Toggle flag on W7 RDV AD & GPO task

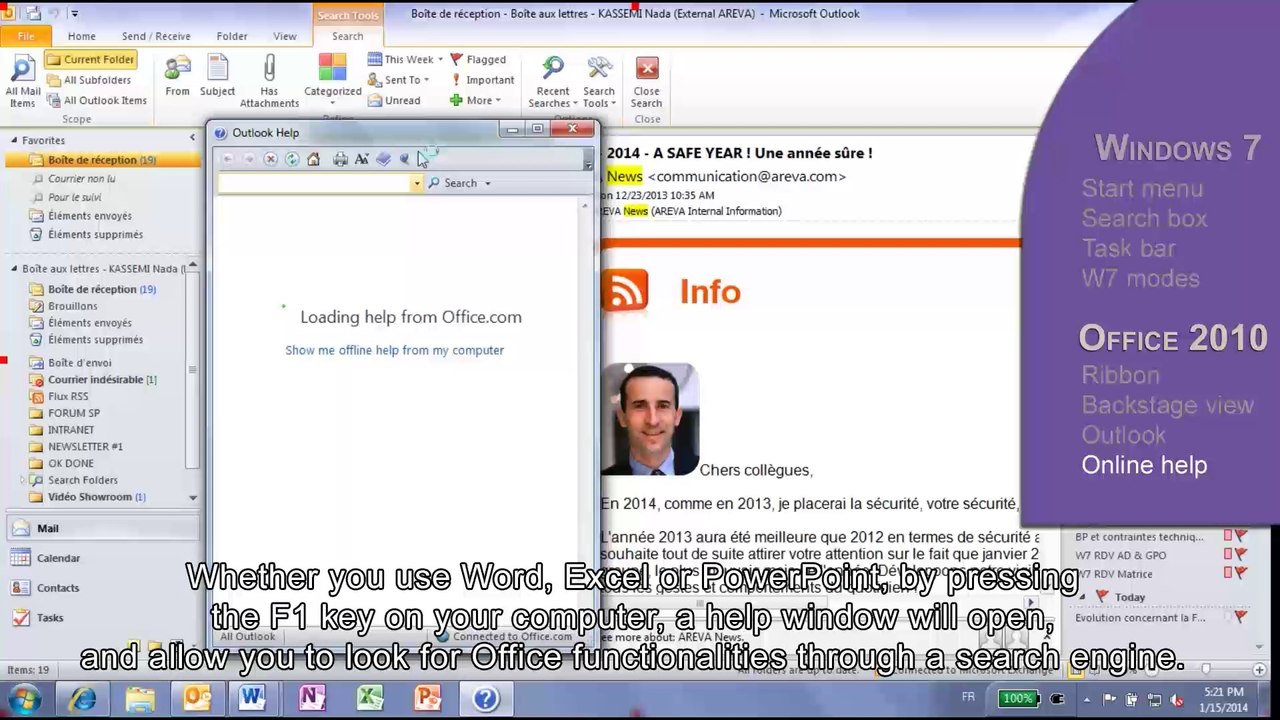(x=1240, y=555)
